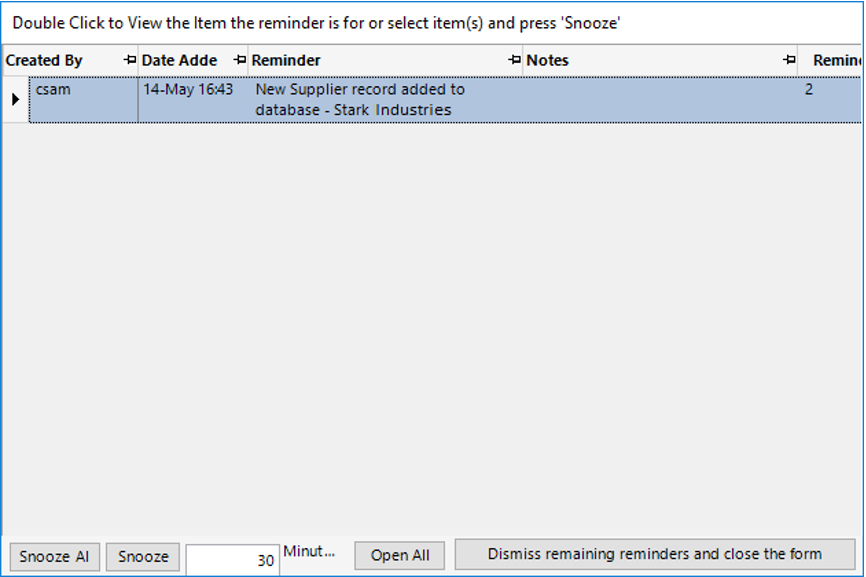Click the empty Notes cell in the row
The image size is (866, 577).
point(660,100)
